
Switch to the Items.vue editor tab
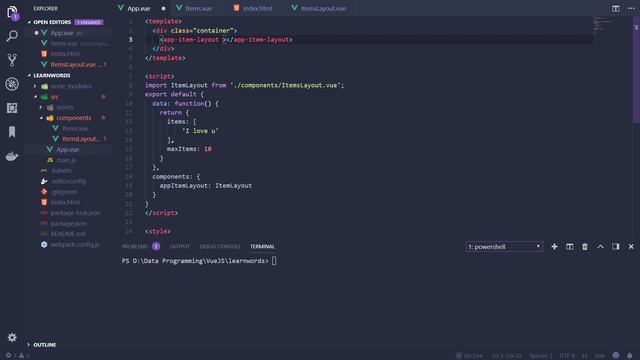[x=198, y=9]
